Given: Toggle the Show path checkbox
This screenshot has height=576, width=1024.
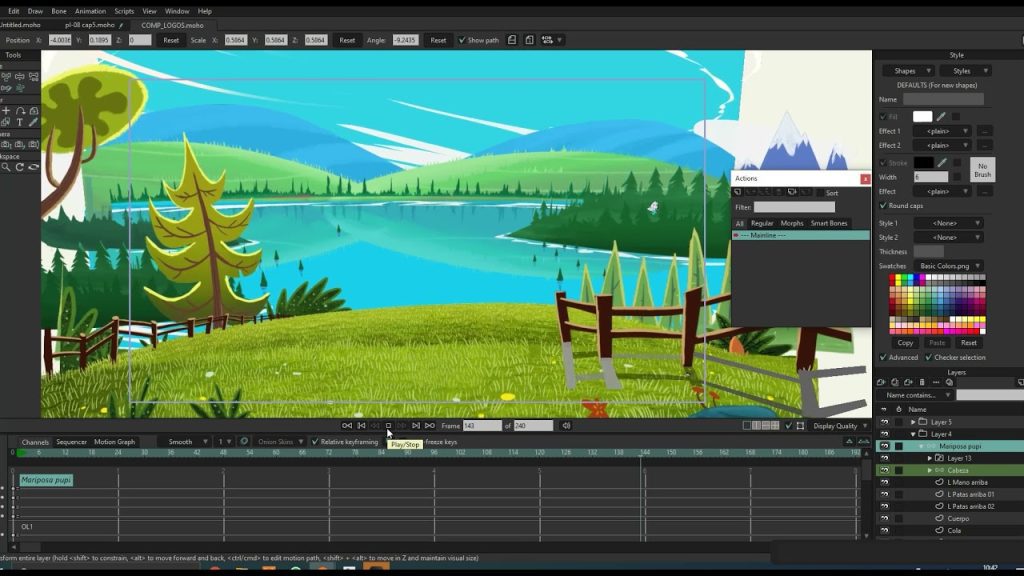Looking at the screenshot, I should click(x=462, y=40).
